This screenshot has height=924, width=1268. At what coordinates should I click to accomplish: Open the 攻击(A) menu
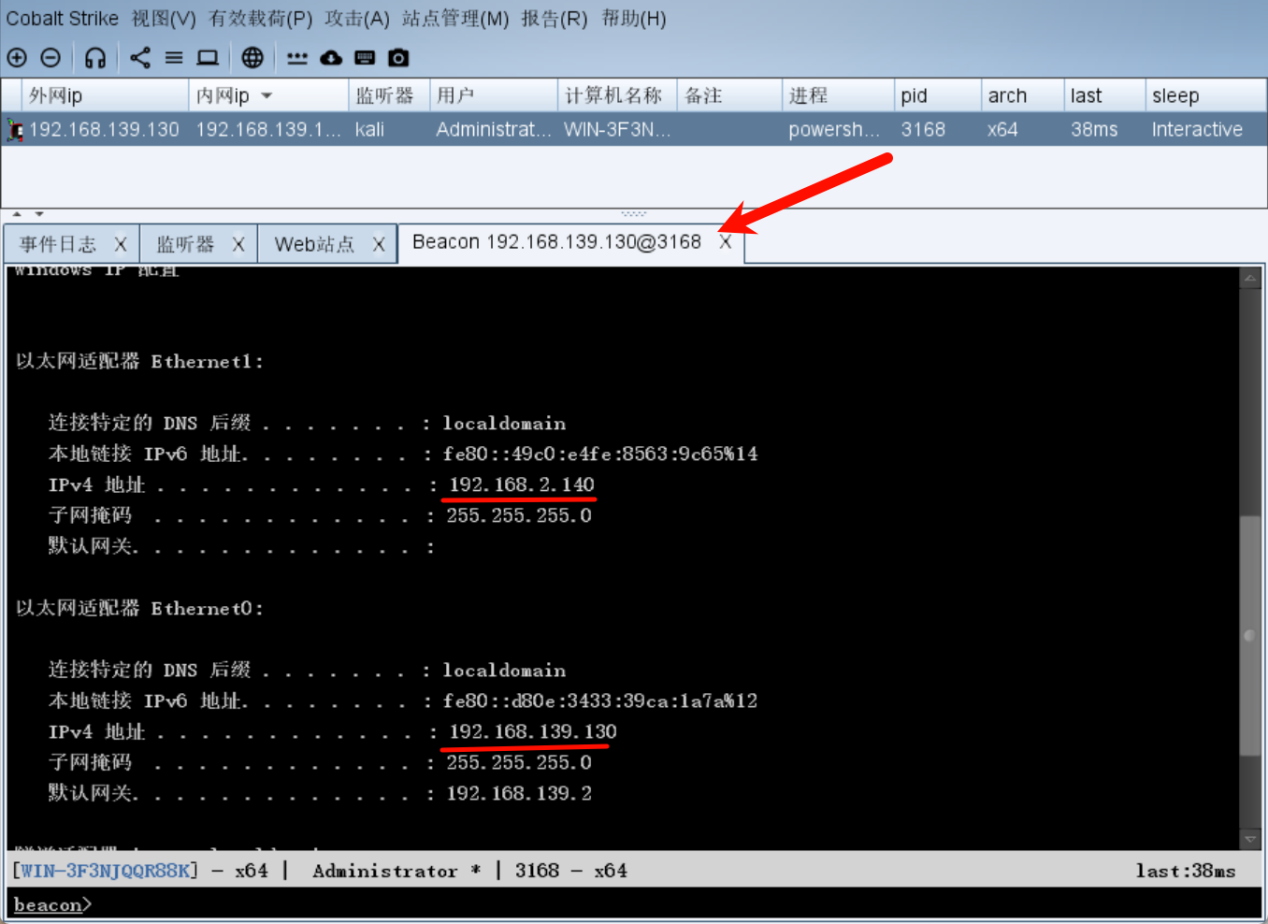coord(357,18)
